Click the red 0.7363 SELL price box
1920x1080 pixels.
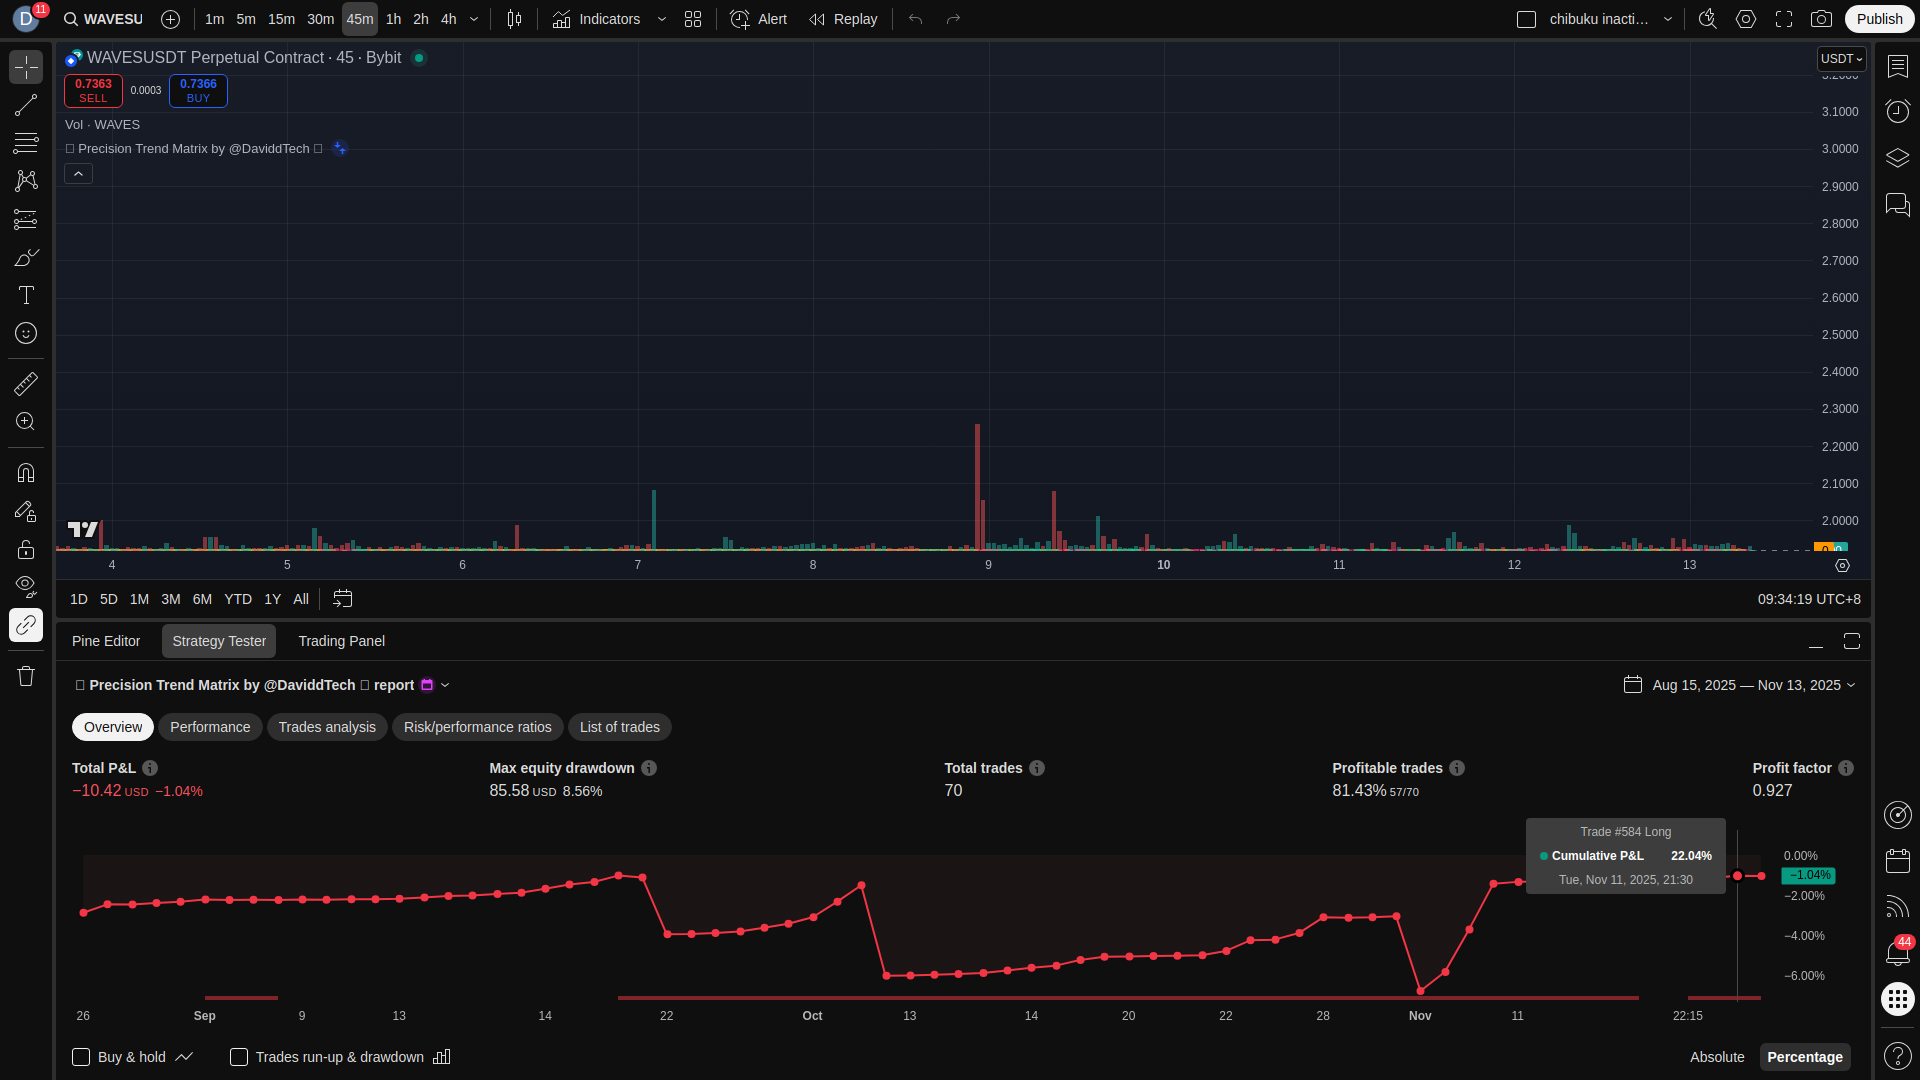coord(93,90)
